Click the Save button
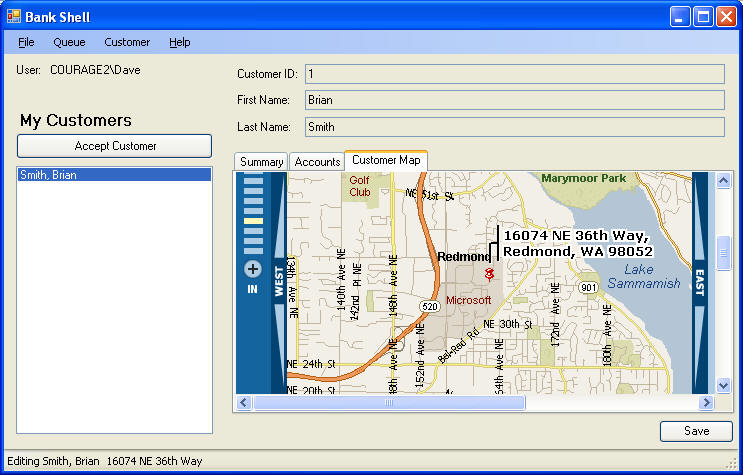The height and width of the screenshot is (475, 743). [696, 431]
